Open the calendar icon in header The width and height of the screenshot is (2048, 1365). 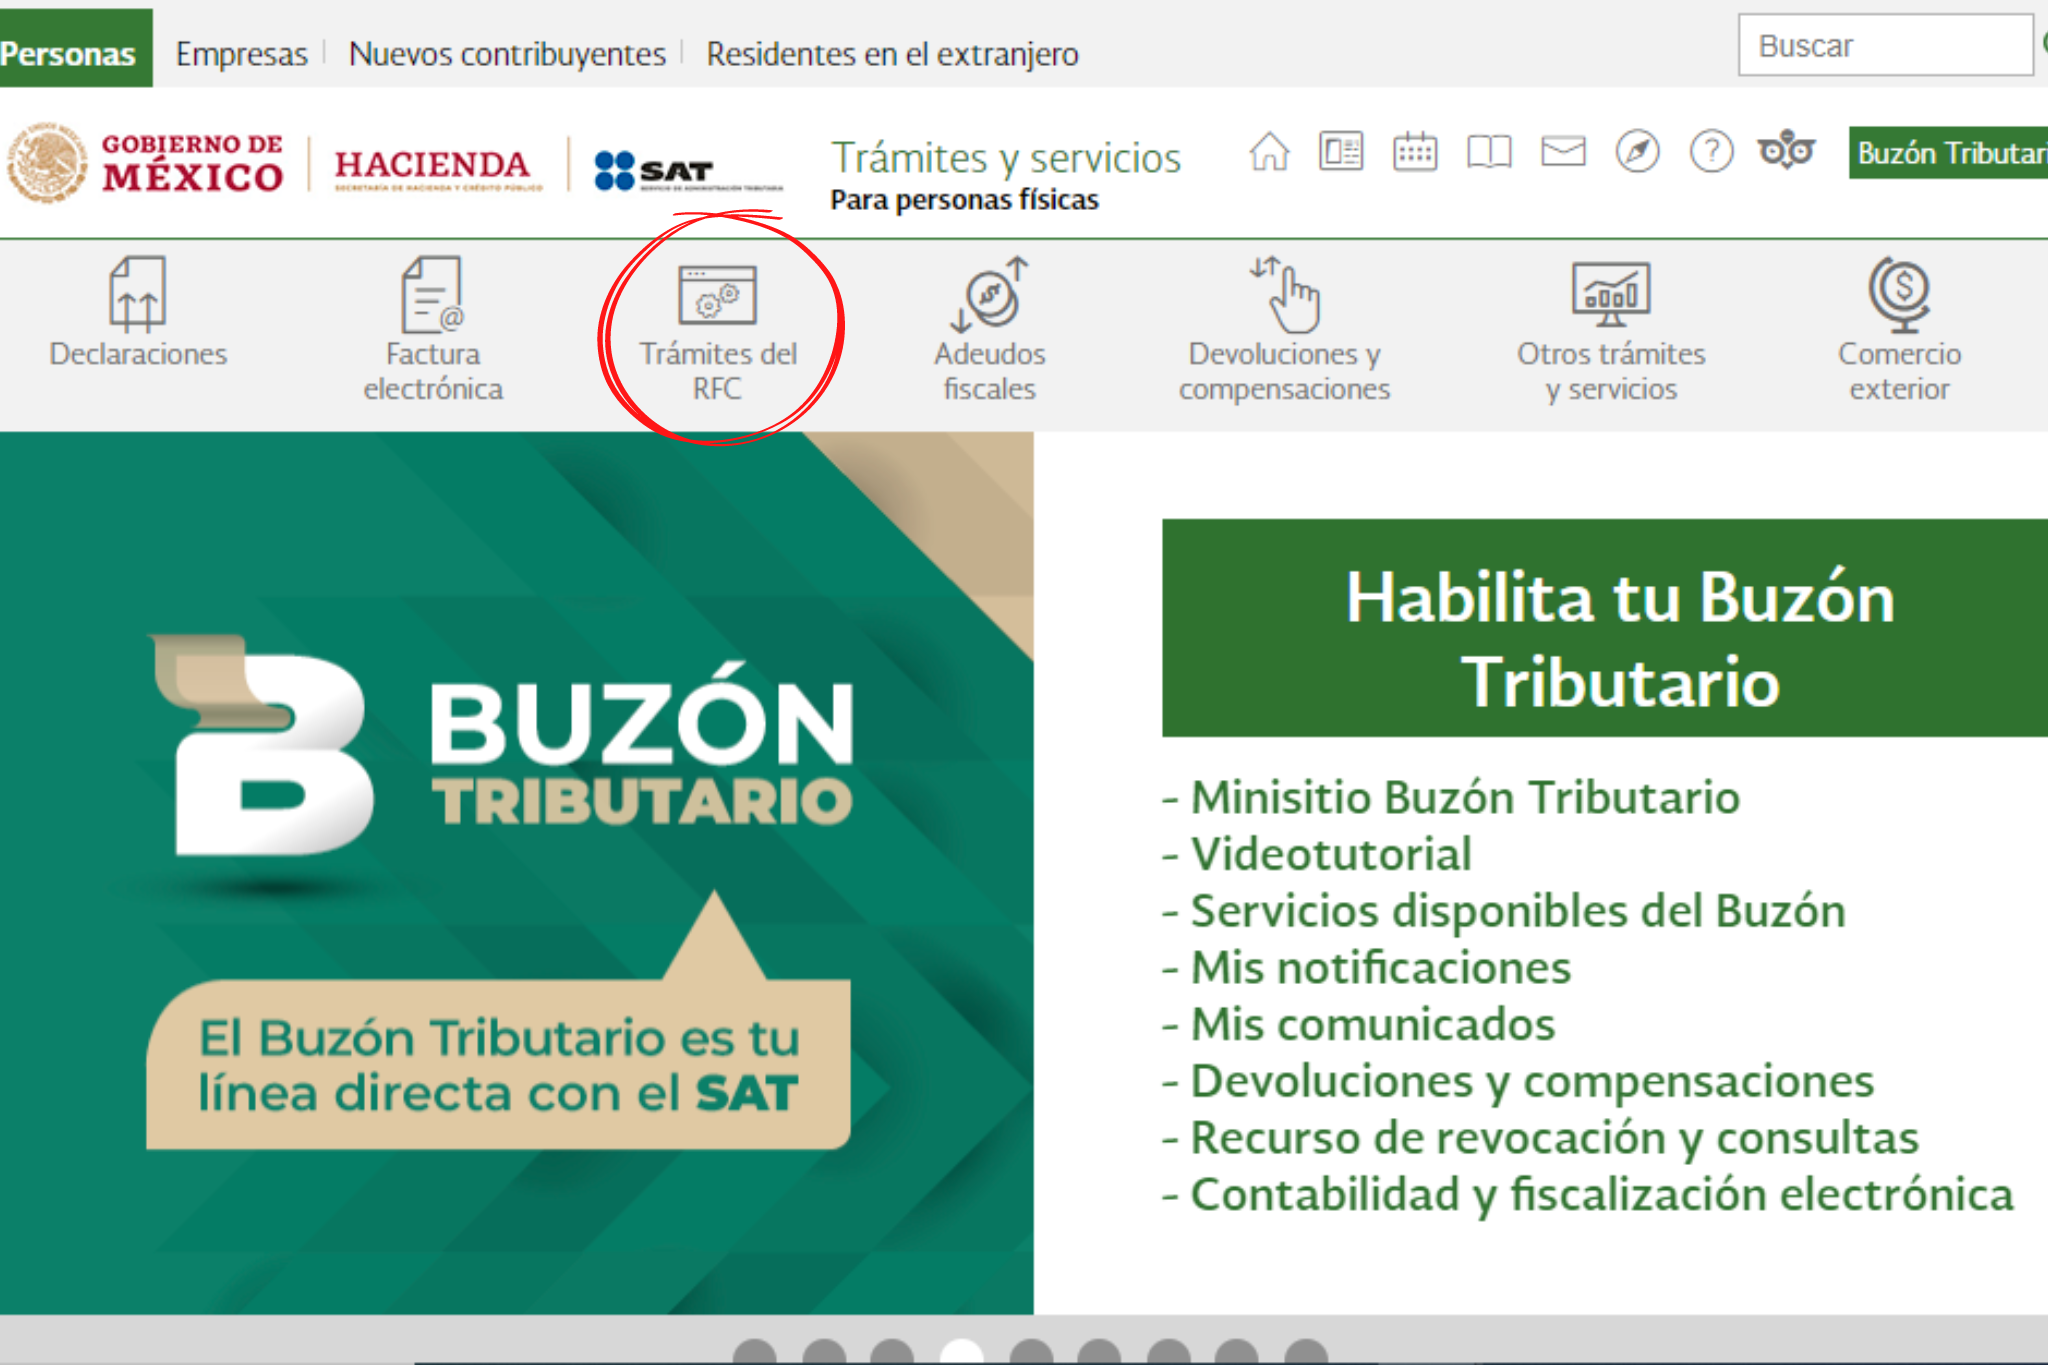[1414, 153]
